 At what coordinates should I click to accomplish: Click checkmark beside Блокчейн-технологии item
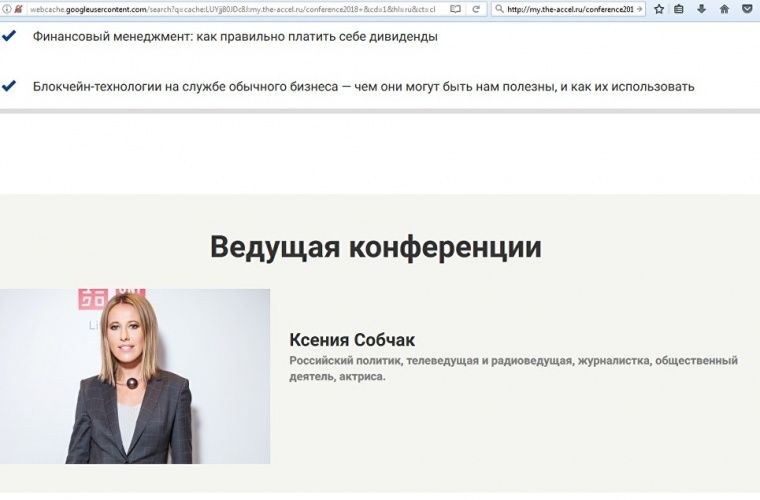[9, 86]
